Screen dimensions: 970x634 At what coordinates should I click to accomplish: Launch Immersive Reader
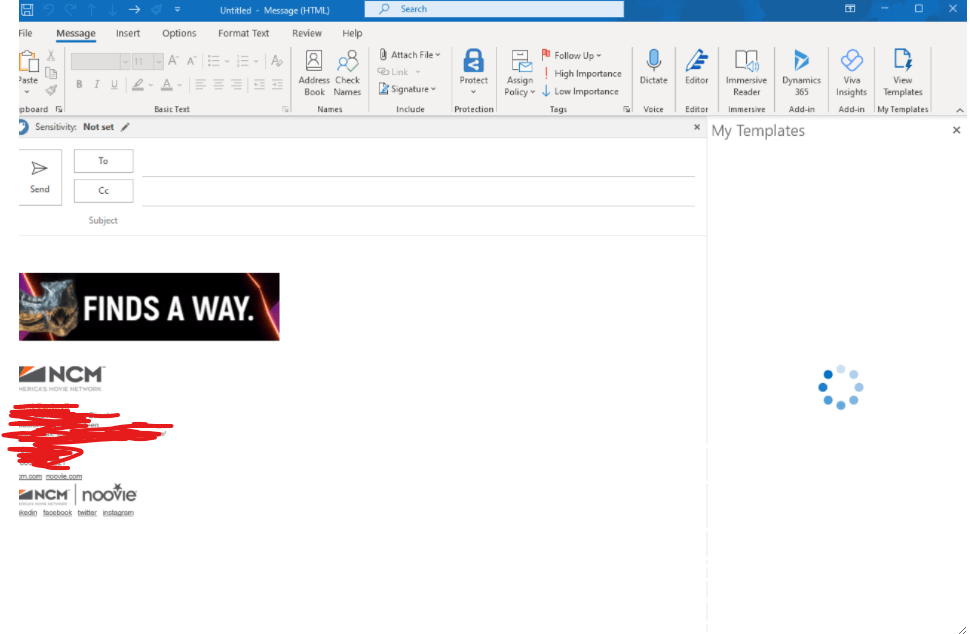coord(746,73)
